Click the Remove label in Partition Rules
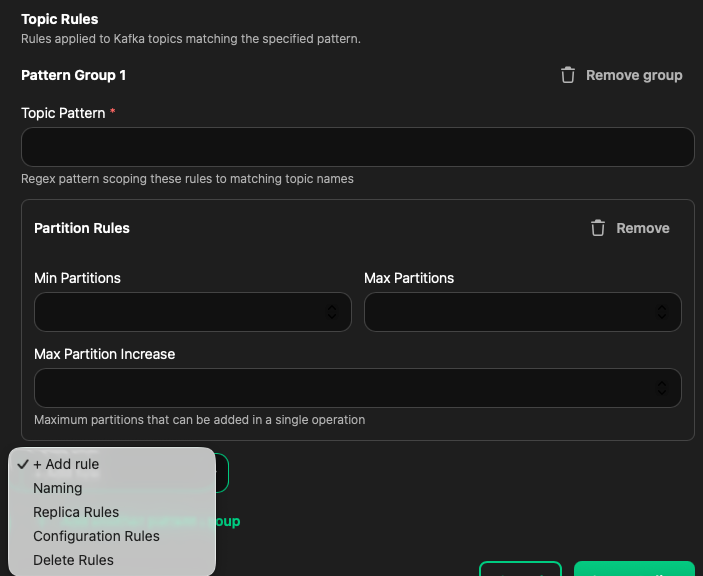Image resolution: width=703 pixels, height=576 pixels. point(642,228)
